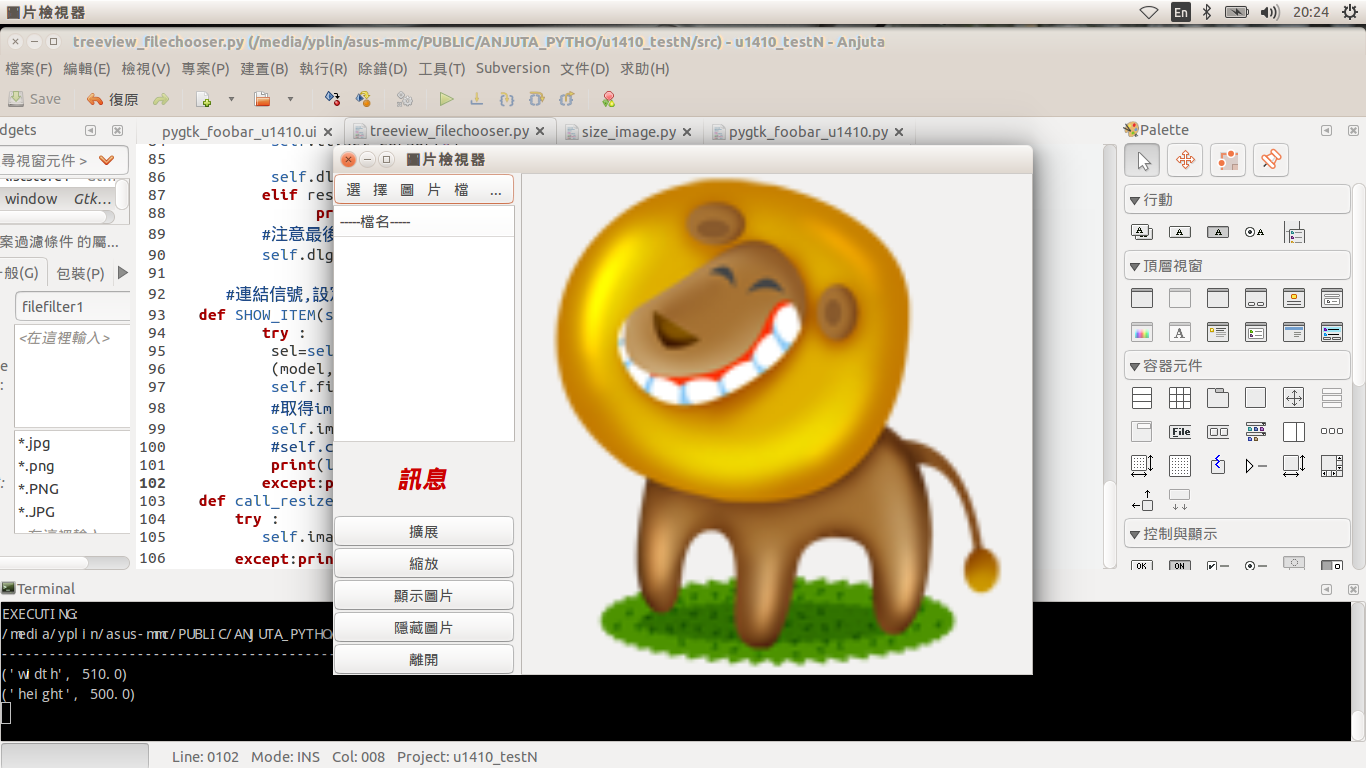Open the 除錯(D) menu
The image size is (1366, 768).
coord(383,69)
